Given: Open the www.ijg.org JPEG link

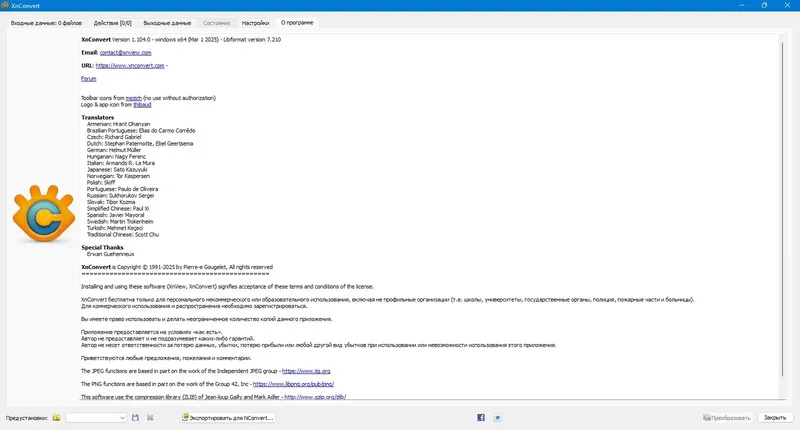Looking at the screenshot, I should pos(306,371).
